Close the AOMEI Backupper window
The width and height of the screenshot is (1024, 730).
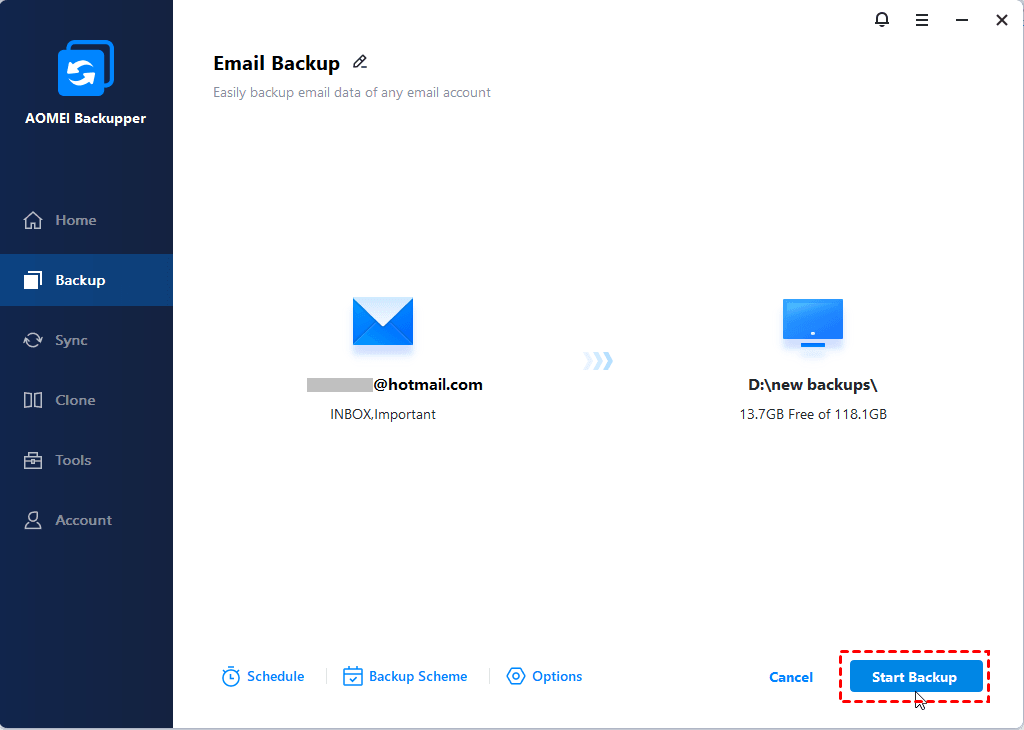[x=1002, y=20]
